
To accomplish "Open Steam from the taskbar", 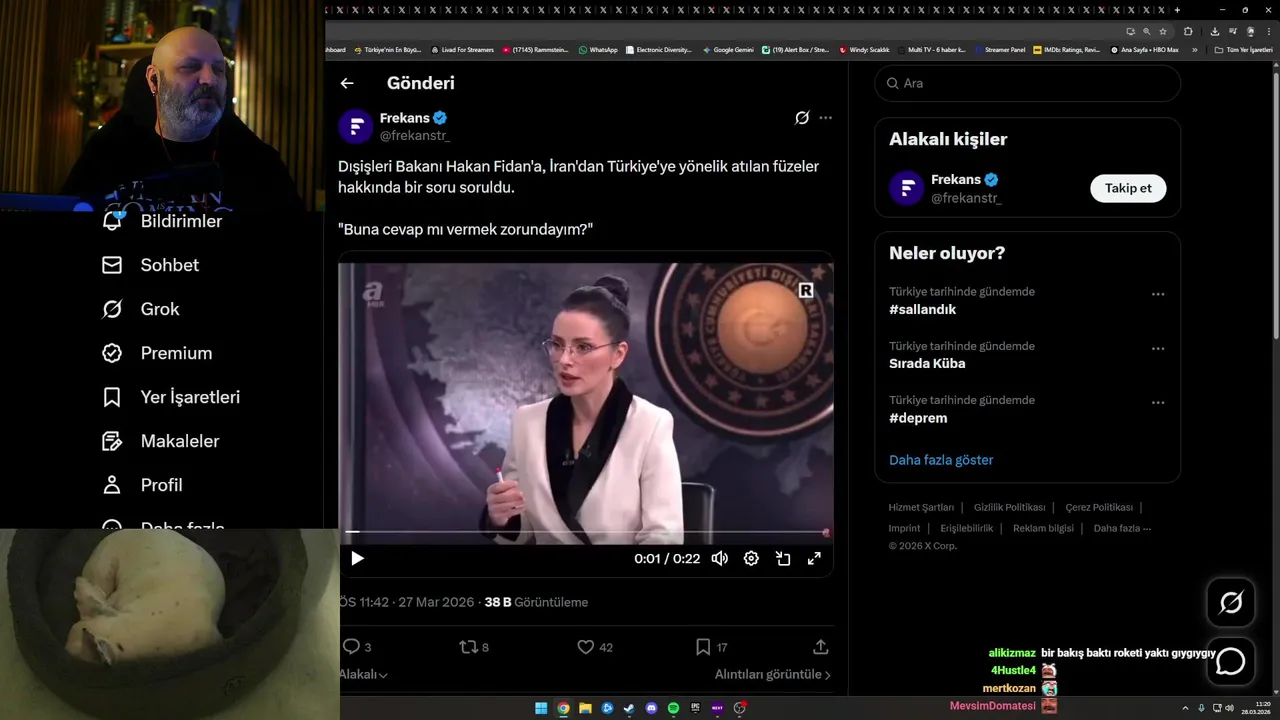I will point(629,708).
